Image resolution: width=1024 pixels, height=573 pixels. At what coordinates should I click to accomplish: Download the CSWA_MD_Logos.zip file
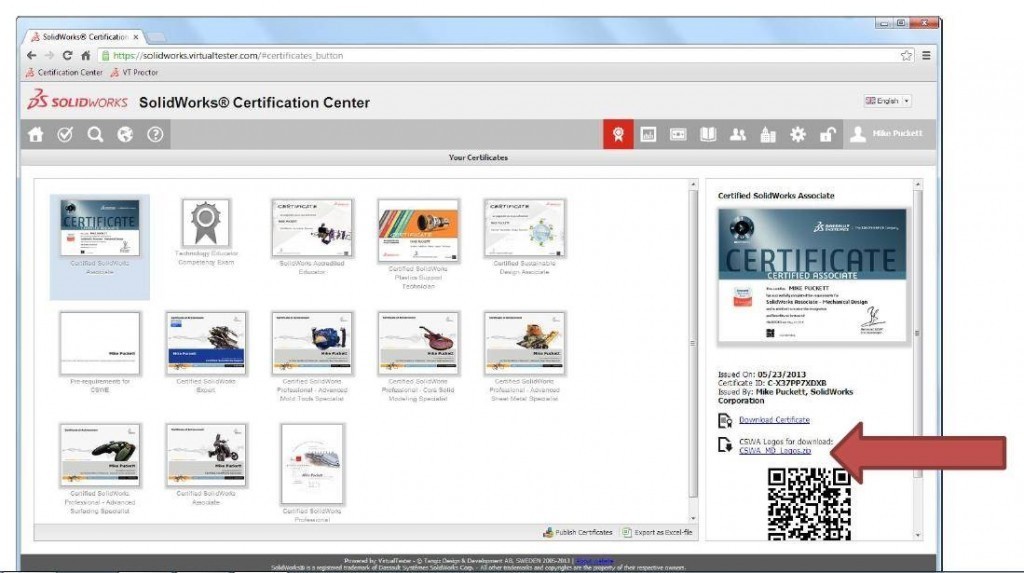pyautogui.click(x=774, y=451)
